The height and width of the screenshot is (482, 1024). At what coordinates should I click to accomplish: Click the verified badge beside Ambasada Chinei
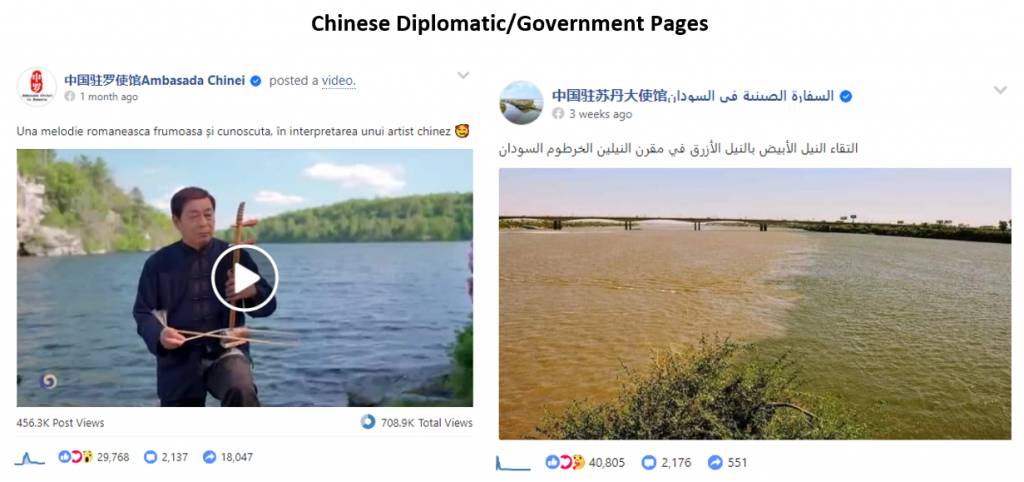(256, 81)
